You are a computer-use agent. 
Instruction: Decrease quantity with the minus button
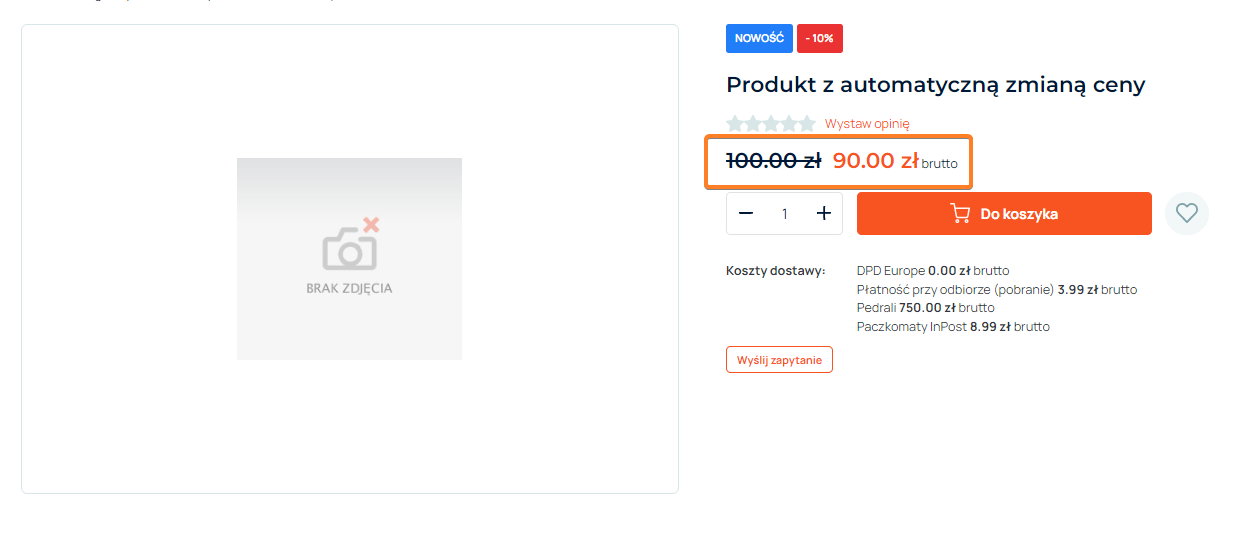(x=746, y=213)
